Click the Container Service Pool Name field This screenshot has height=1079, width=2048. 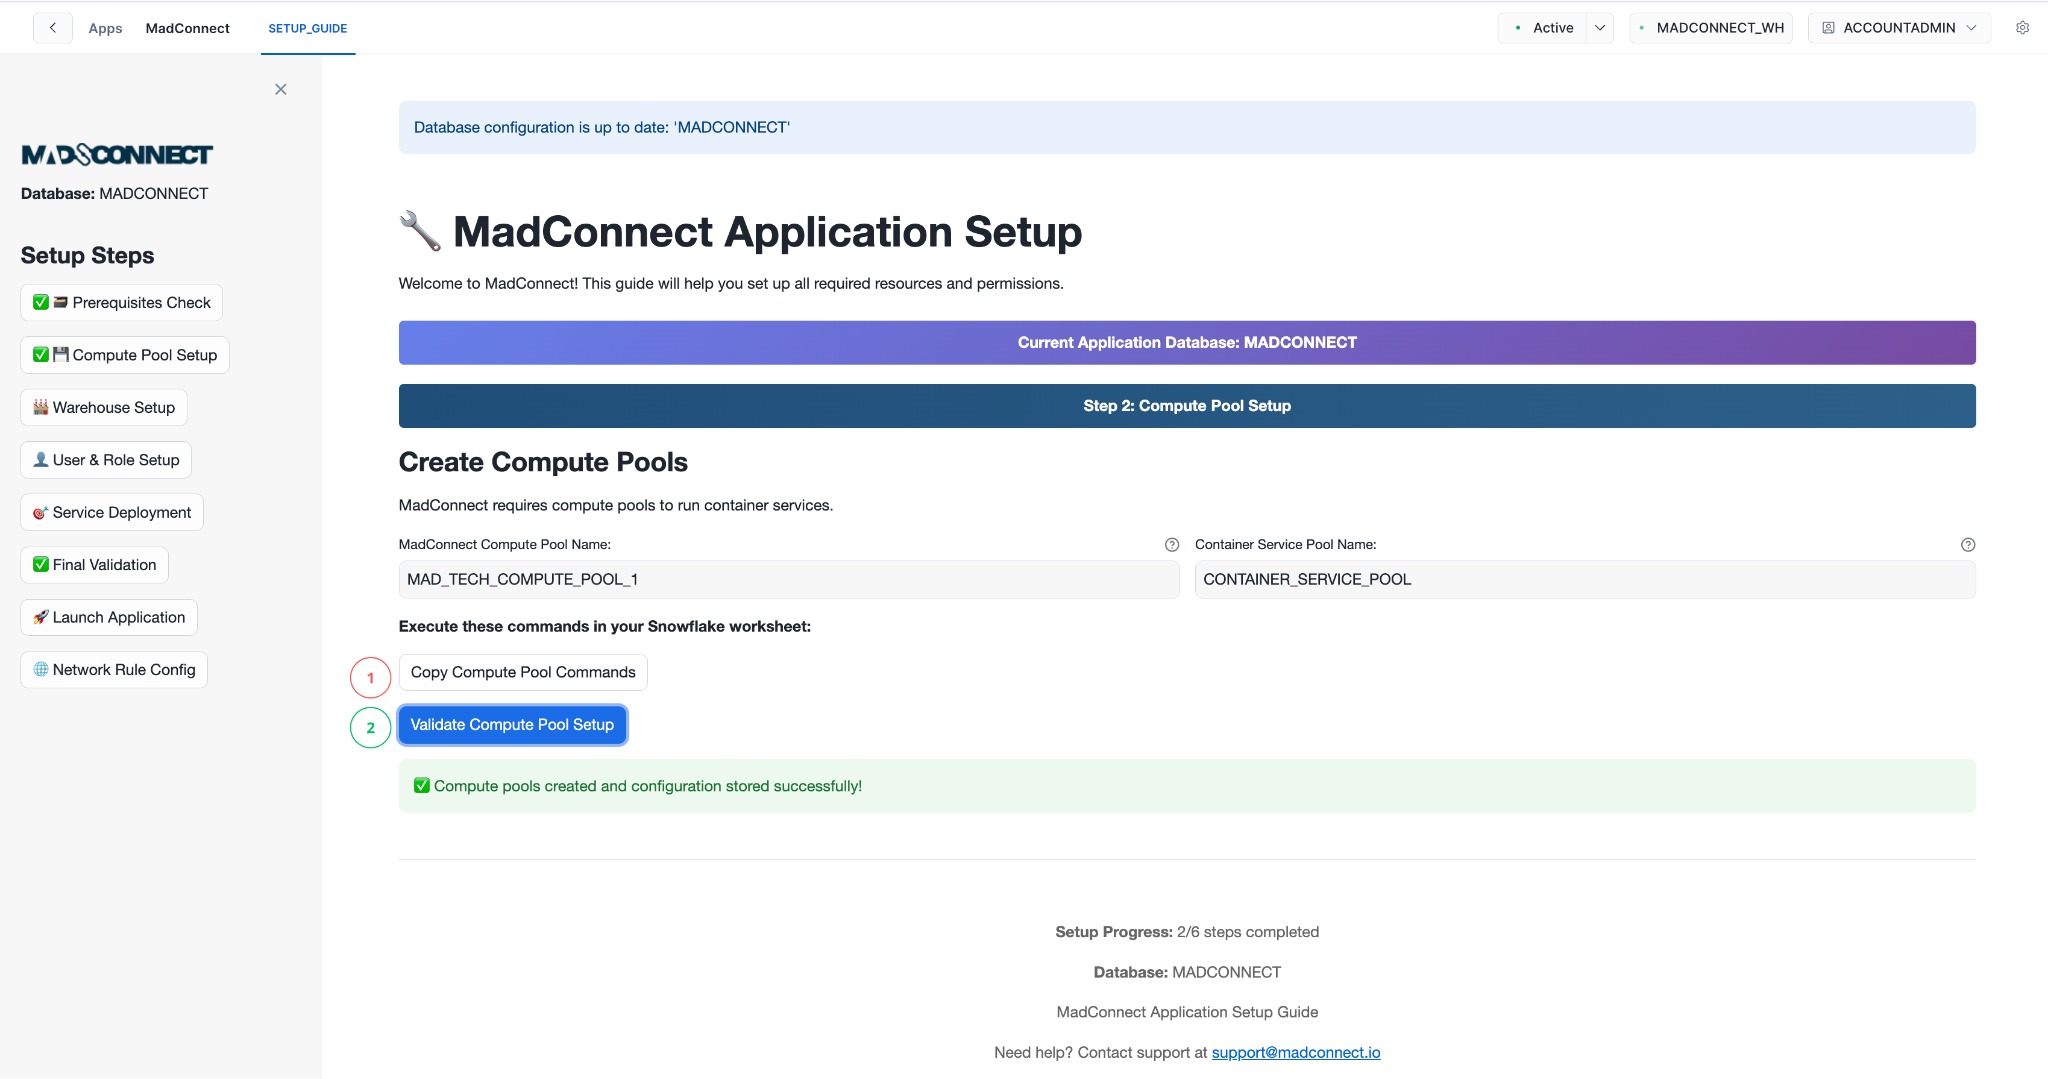click(x=1584, y=580)
